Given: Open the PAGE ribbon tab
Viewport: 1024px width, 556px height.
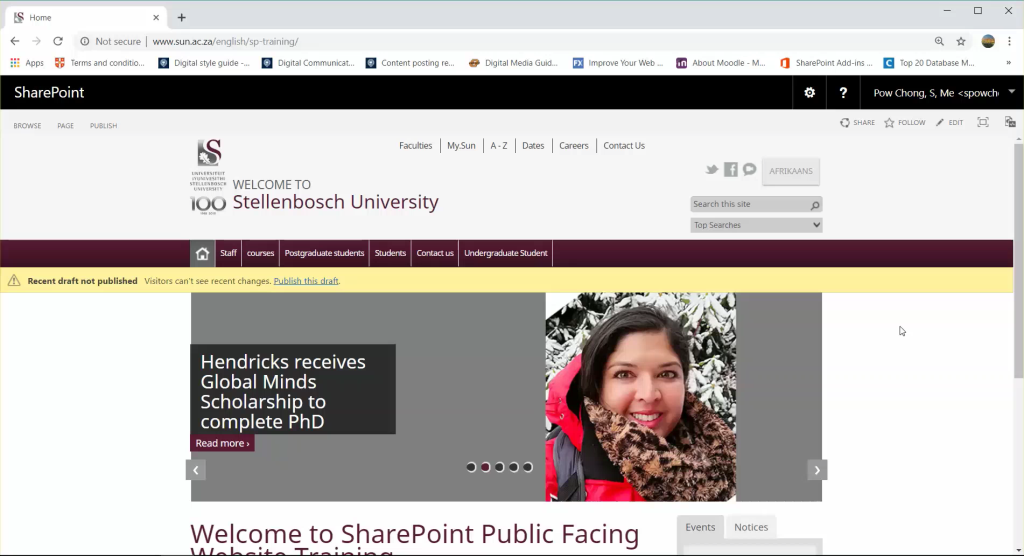Looking at the screenshot, I should pos(65,125).
